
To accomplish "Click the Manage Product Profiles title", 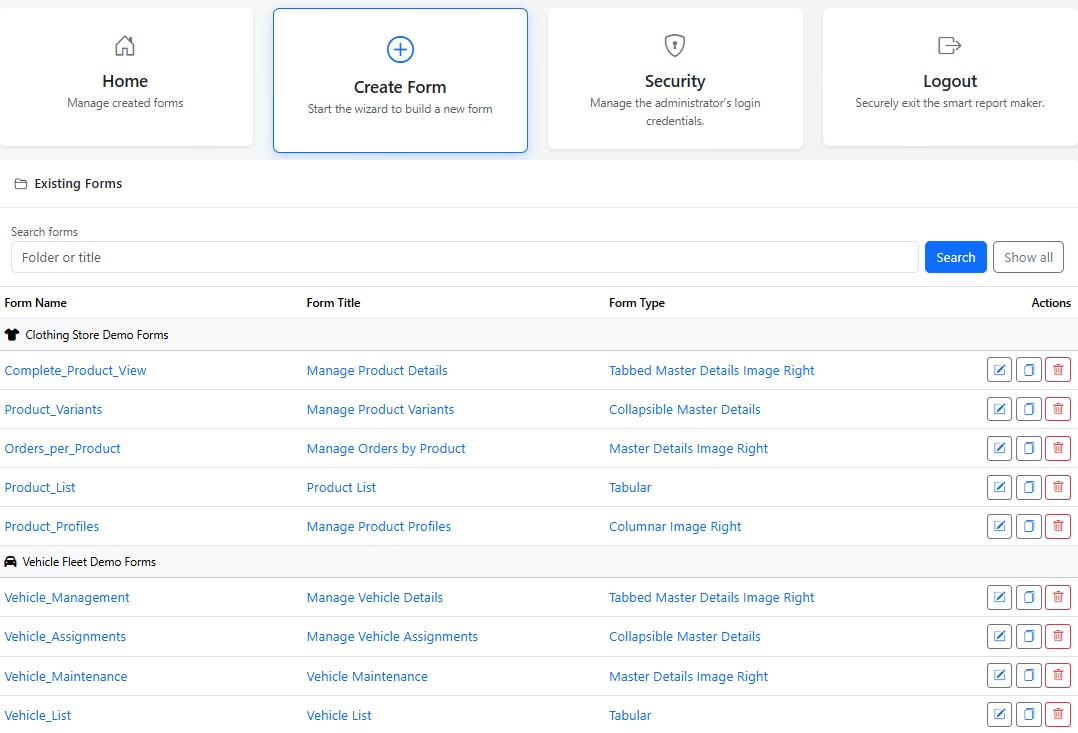I will pos(379,527).
